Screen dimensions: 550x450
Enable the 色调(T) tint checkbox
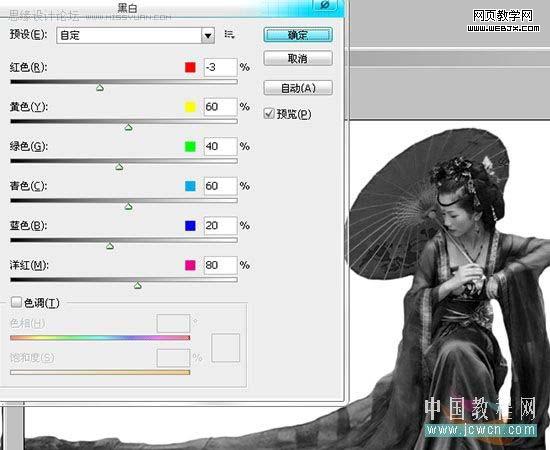tap(16, 302)
